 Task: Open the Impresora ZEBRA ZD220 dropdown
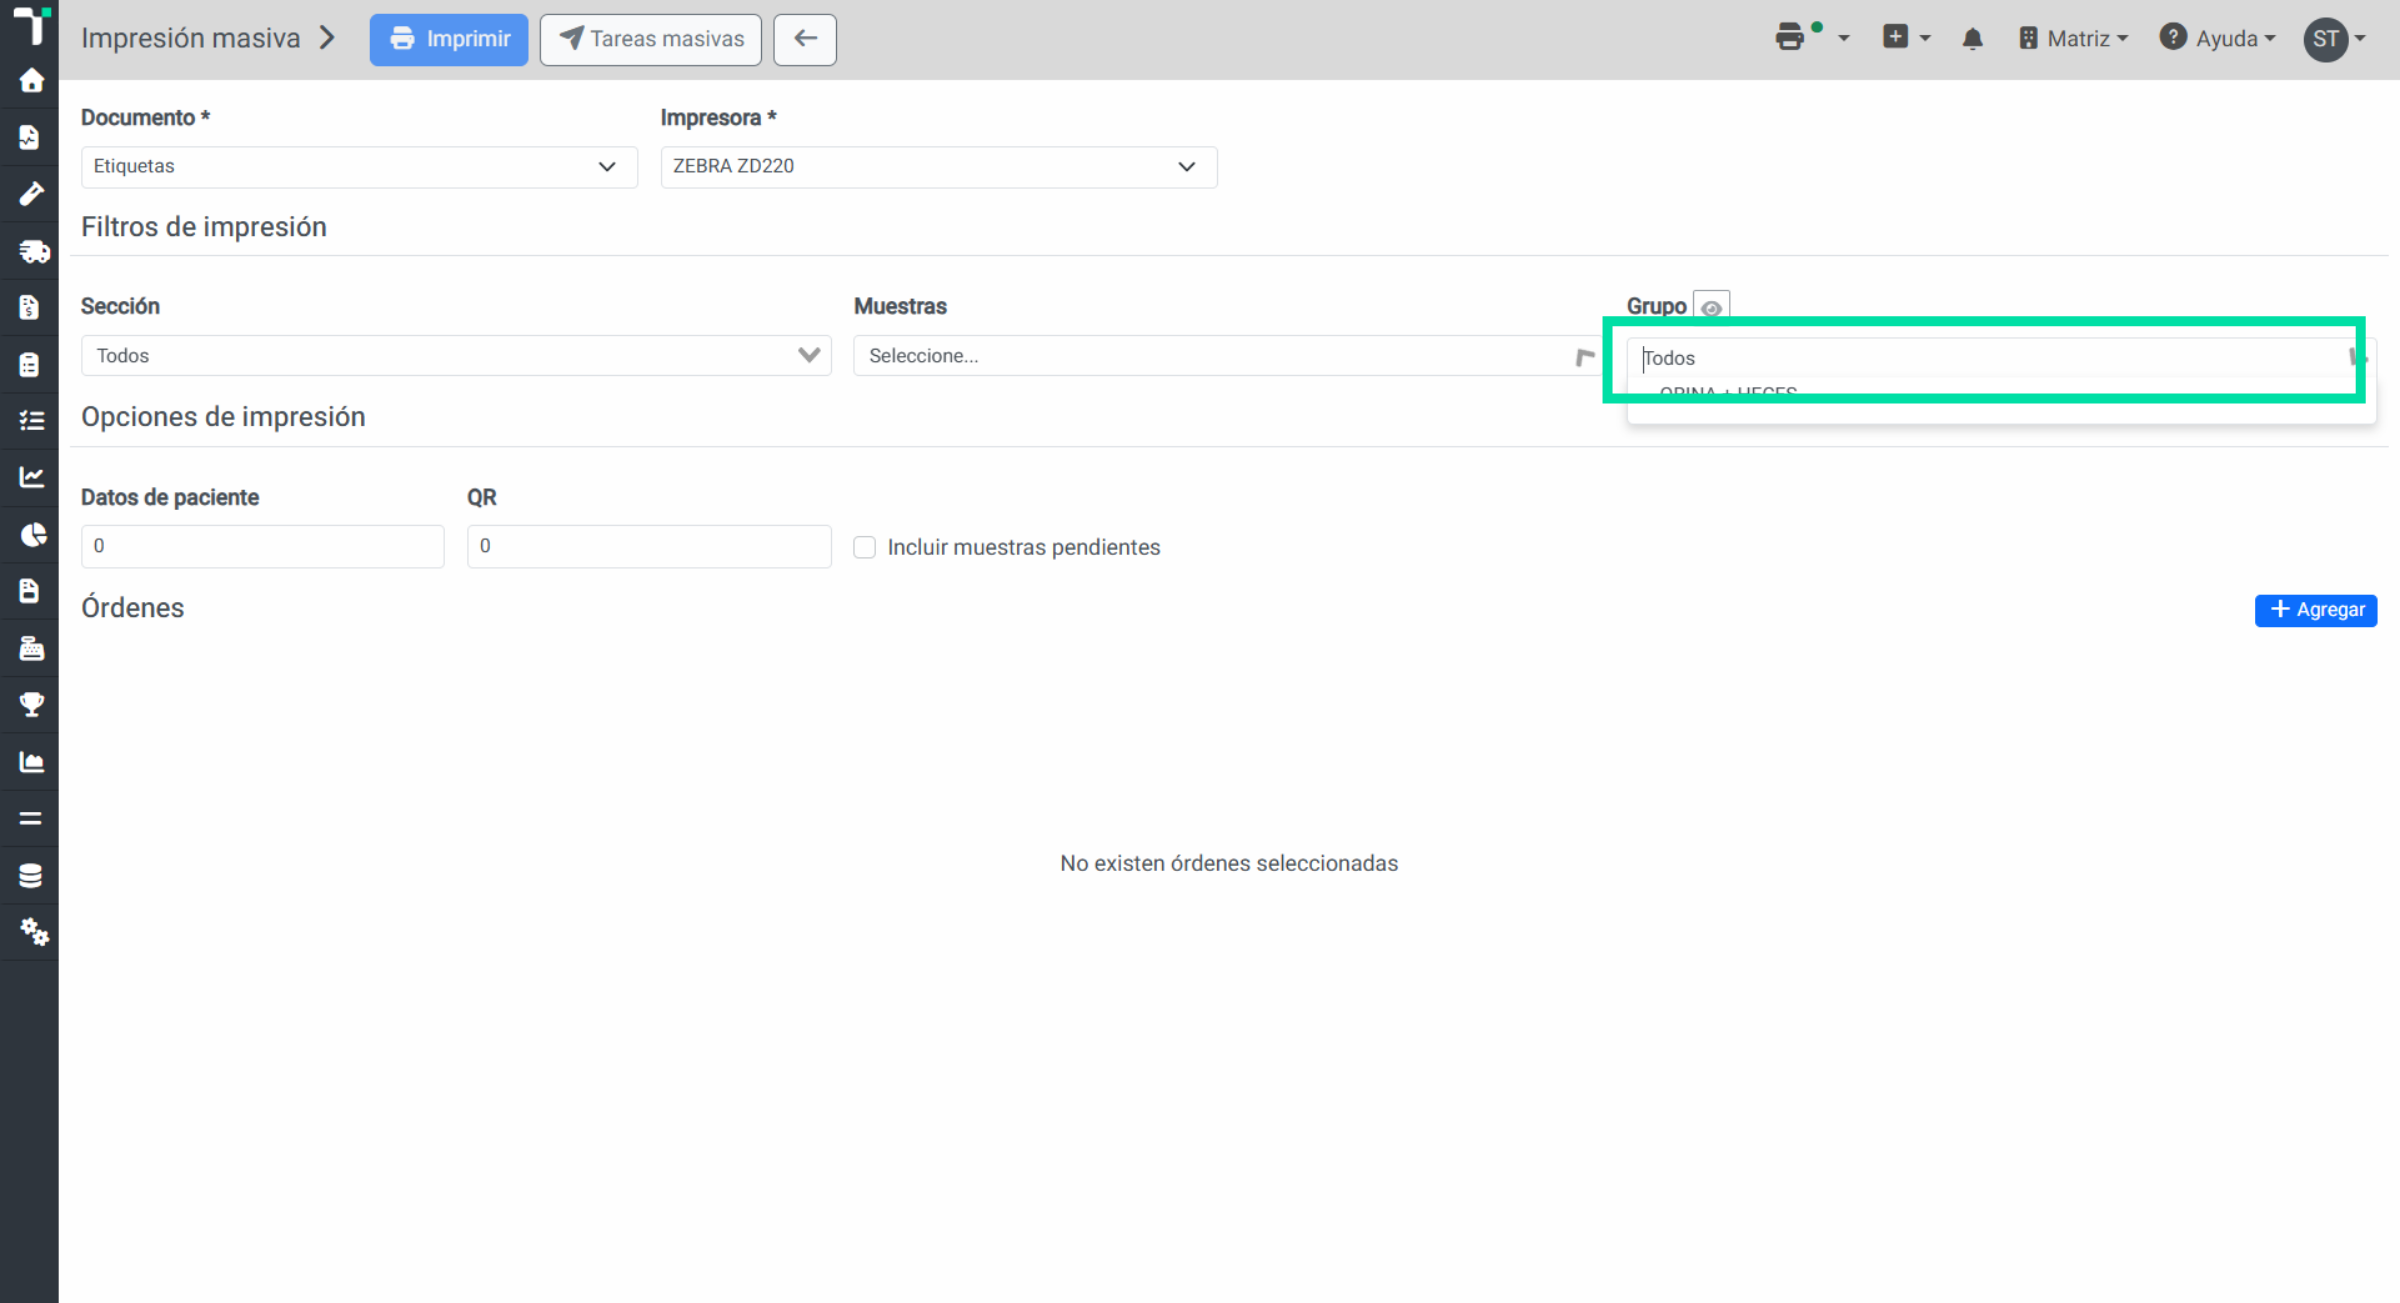pyautogui.click(x=939, y=166)
